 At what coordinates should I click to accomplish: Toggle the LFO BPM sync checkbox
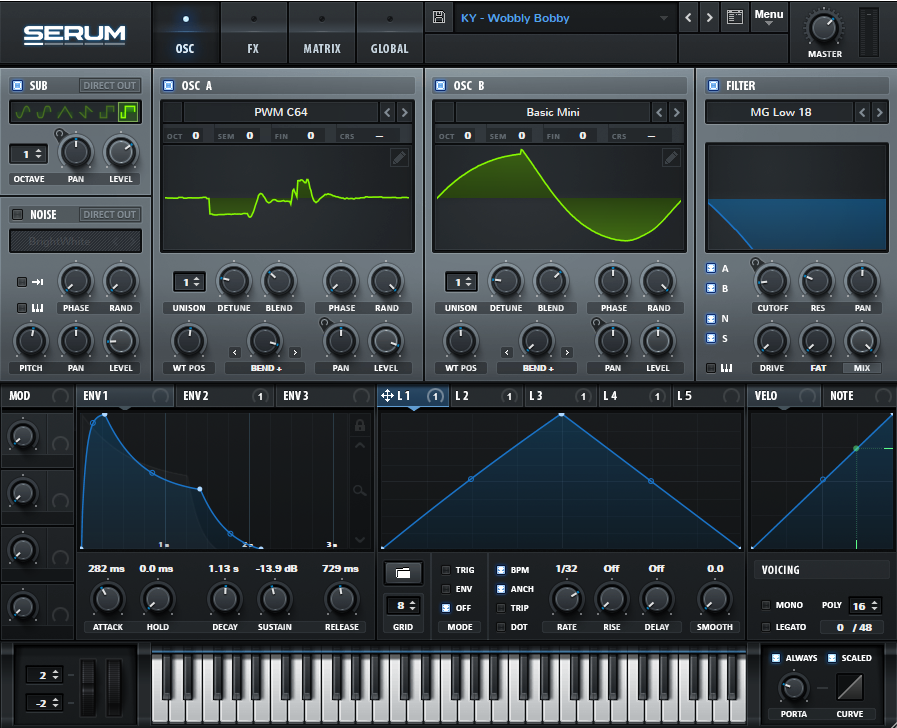[502, 570]
